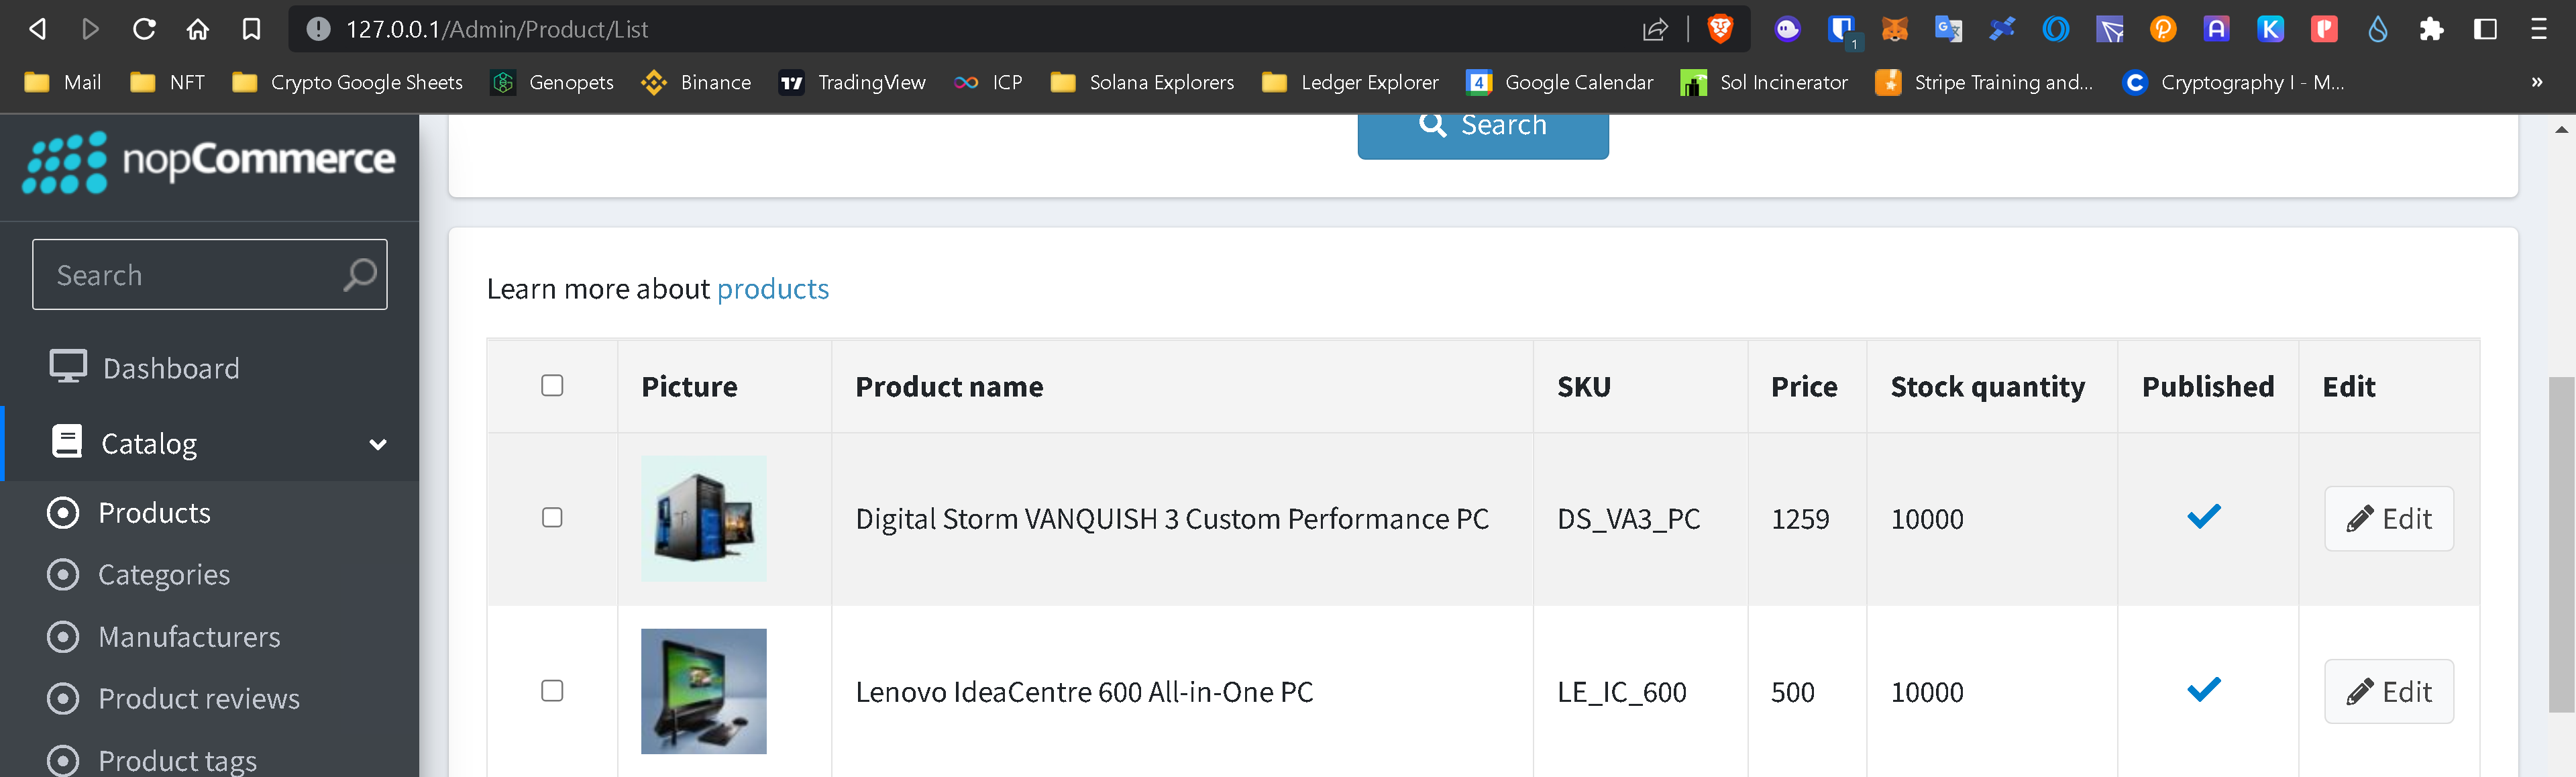Open the Sol Incinerator bookmark
Image resolution: width=2576 pixels, height=777 pixels.
[1765, 82]
